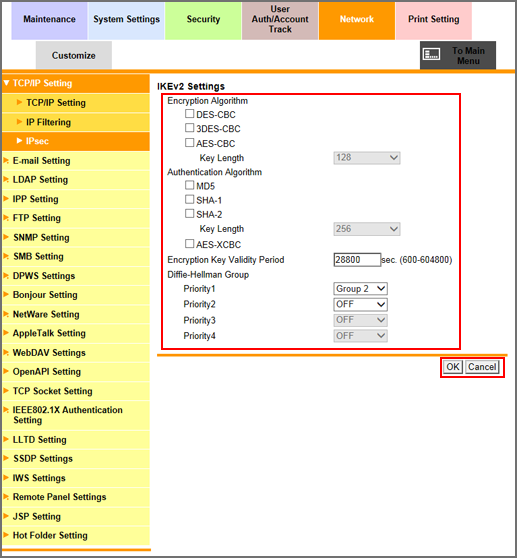Toggle the AES-XCBC checkbox
517x558 pixels.
click(x=190, y=244)
